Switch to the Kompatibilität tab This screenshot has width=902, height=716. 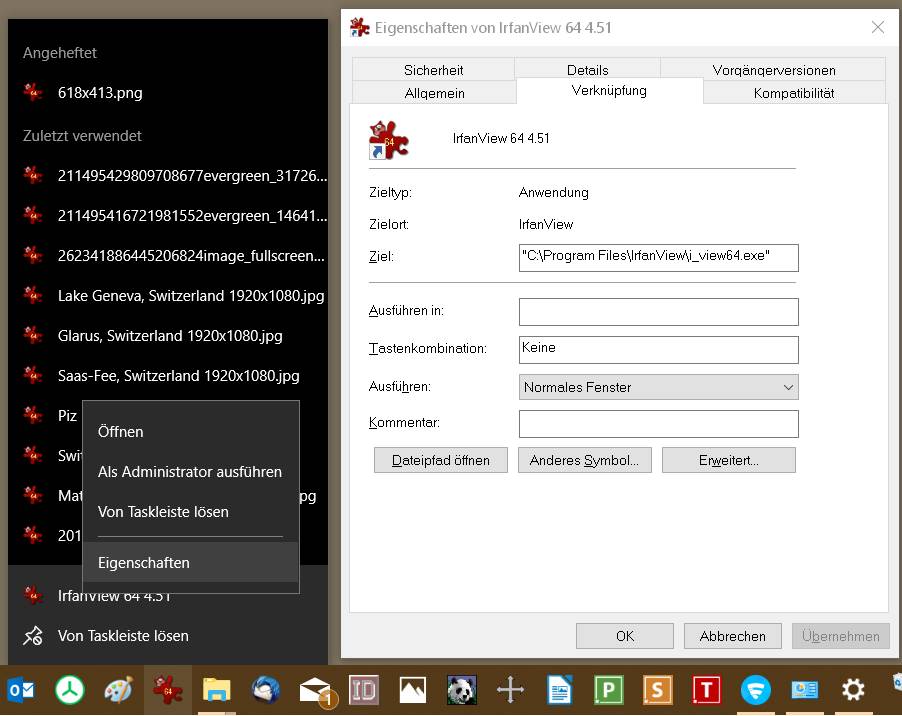pyautogui.click(x=793, y=93)
